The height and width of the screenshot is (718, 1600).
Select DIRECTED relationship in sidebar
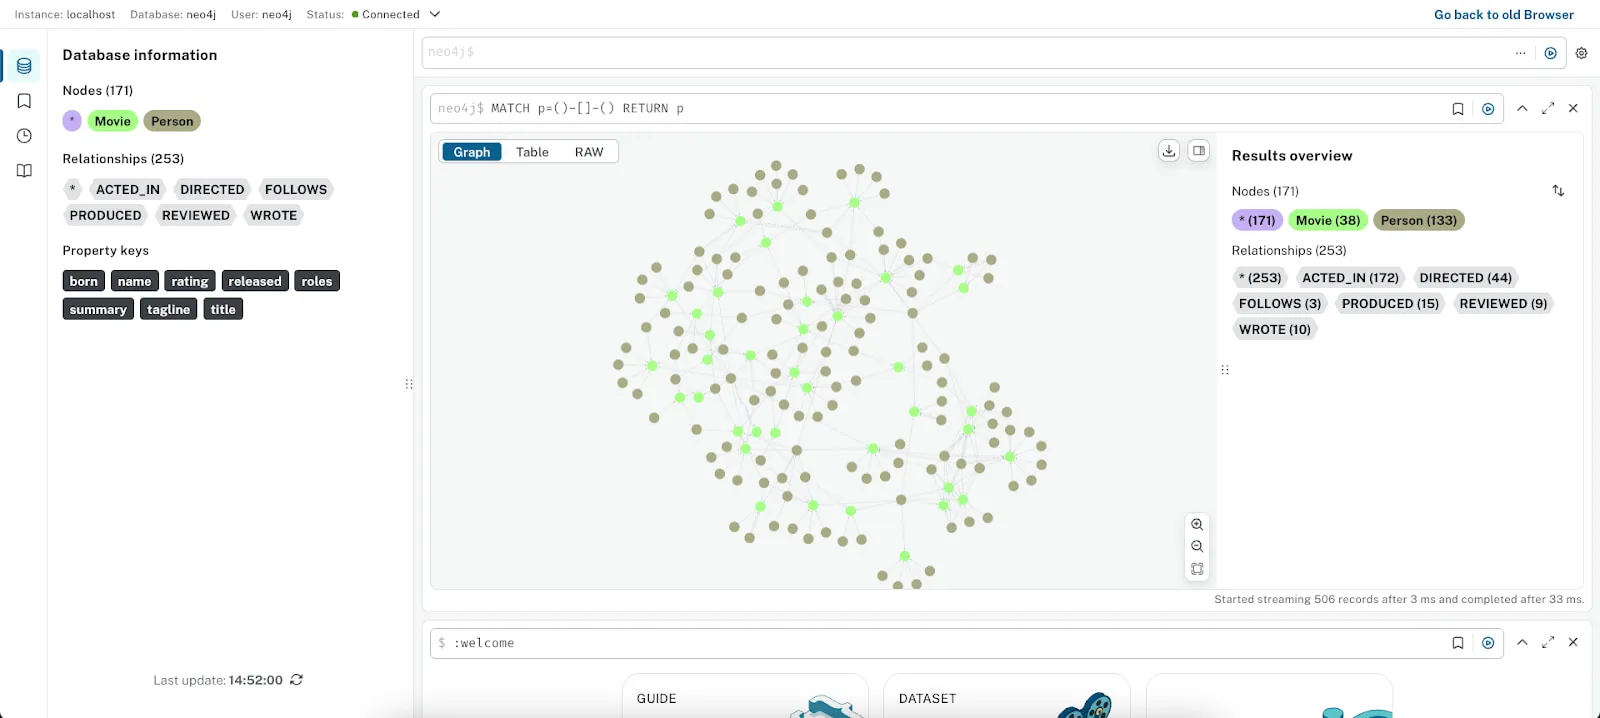[212, 189]
